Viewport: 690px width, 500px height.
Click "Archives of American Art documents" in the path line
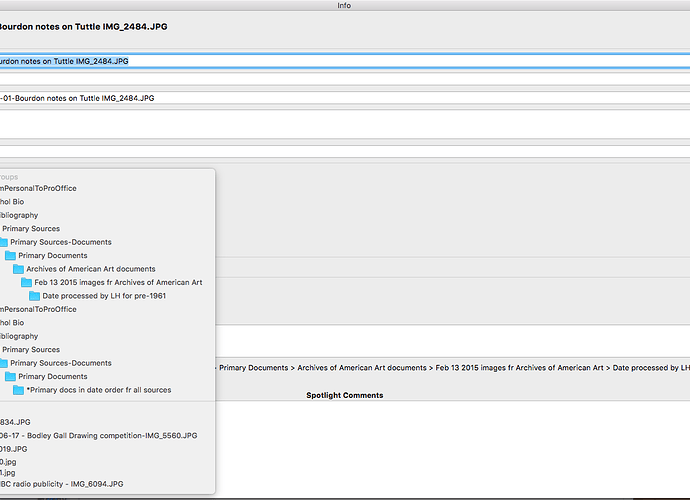[x=362, y=368]
